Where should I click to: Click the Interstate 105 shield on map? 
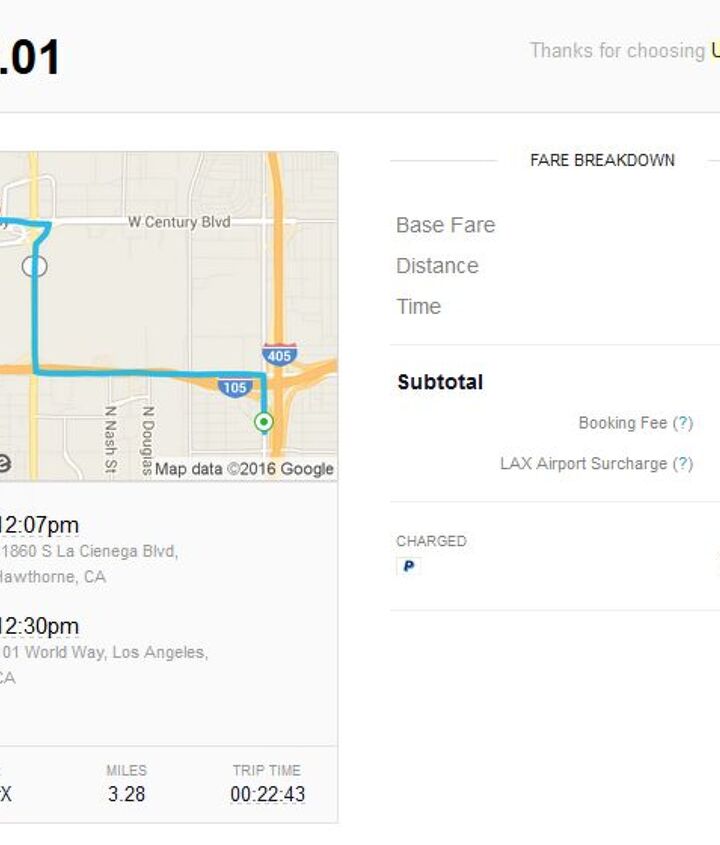click(234, 387)
